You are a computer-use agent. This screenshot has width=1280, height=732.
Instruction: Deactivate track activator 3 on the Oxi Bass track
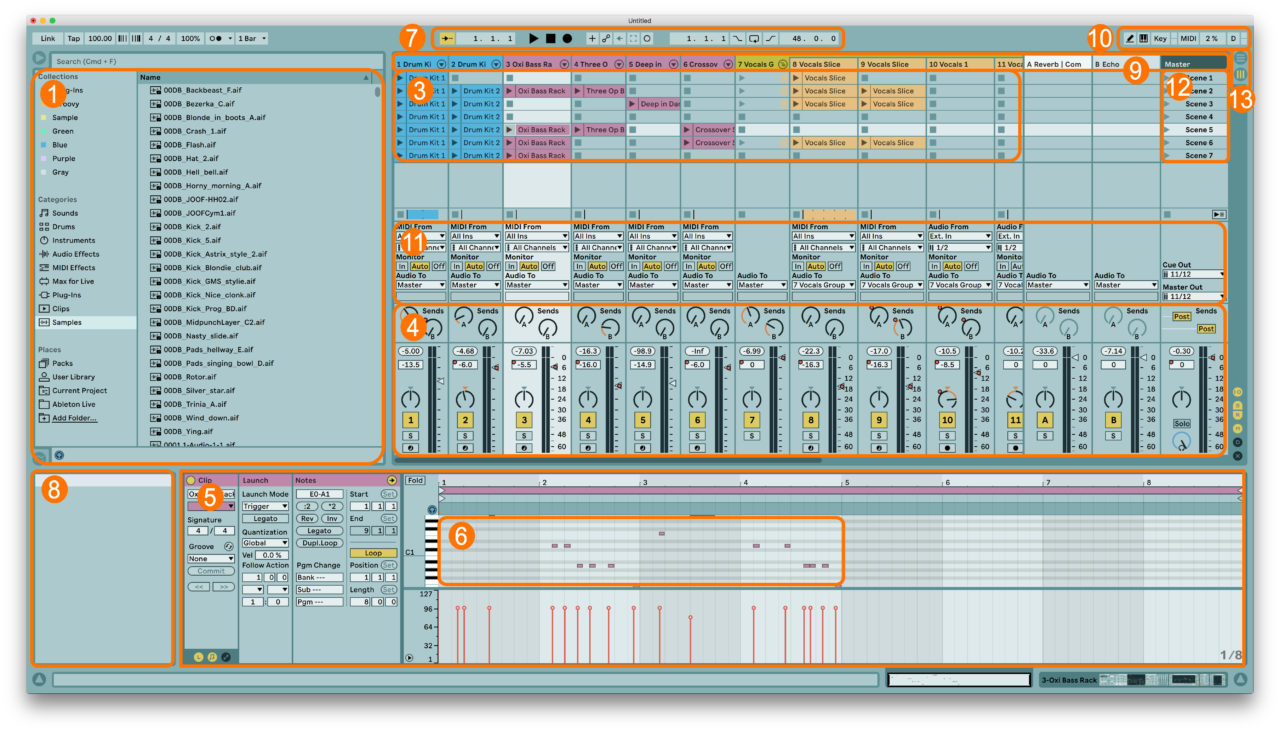tap(523, 419)
